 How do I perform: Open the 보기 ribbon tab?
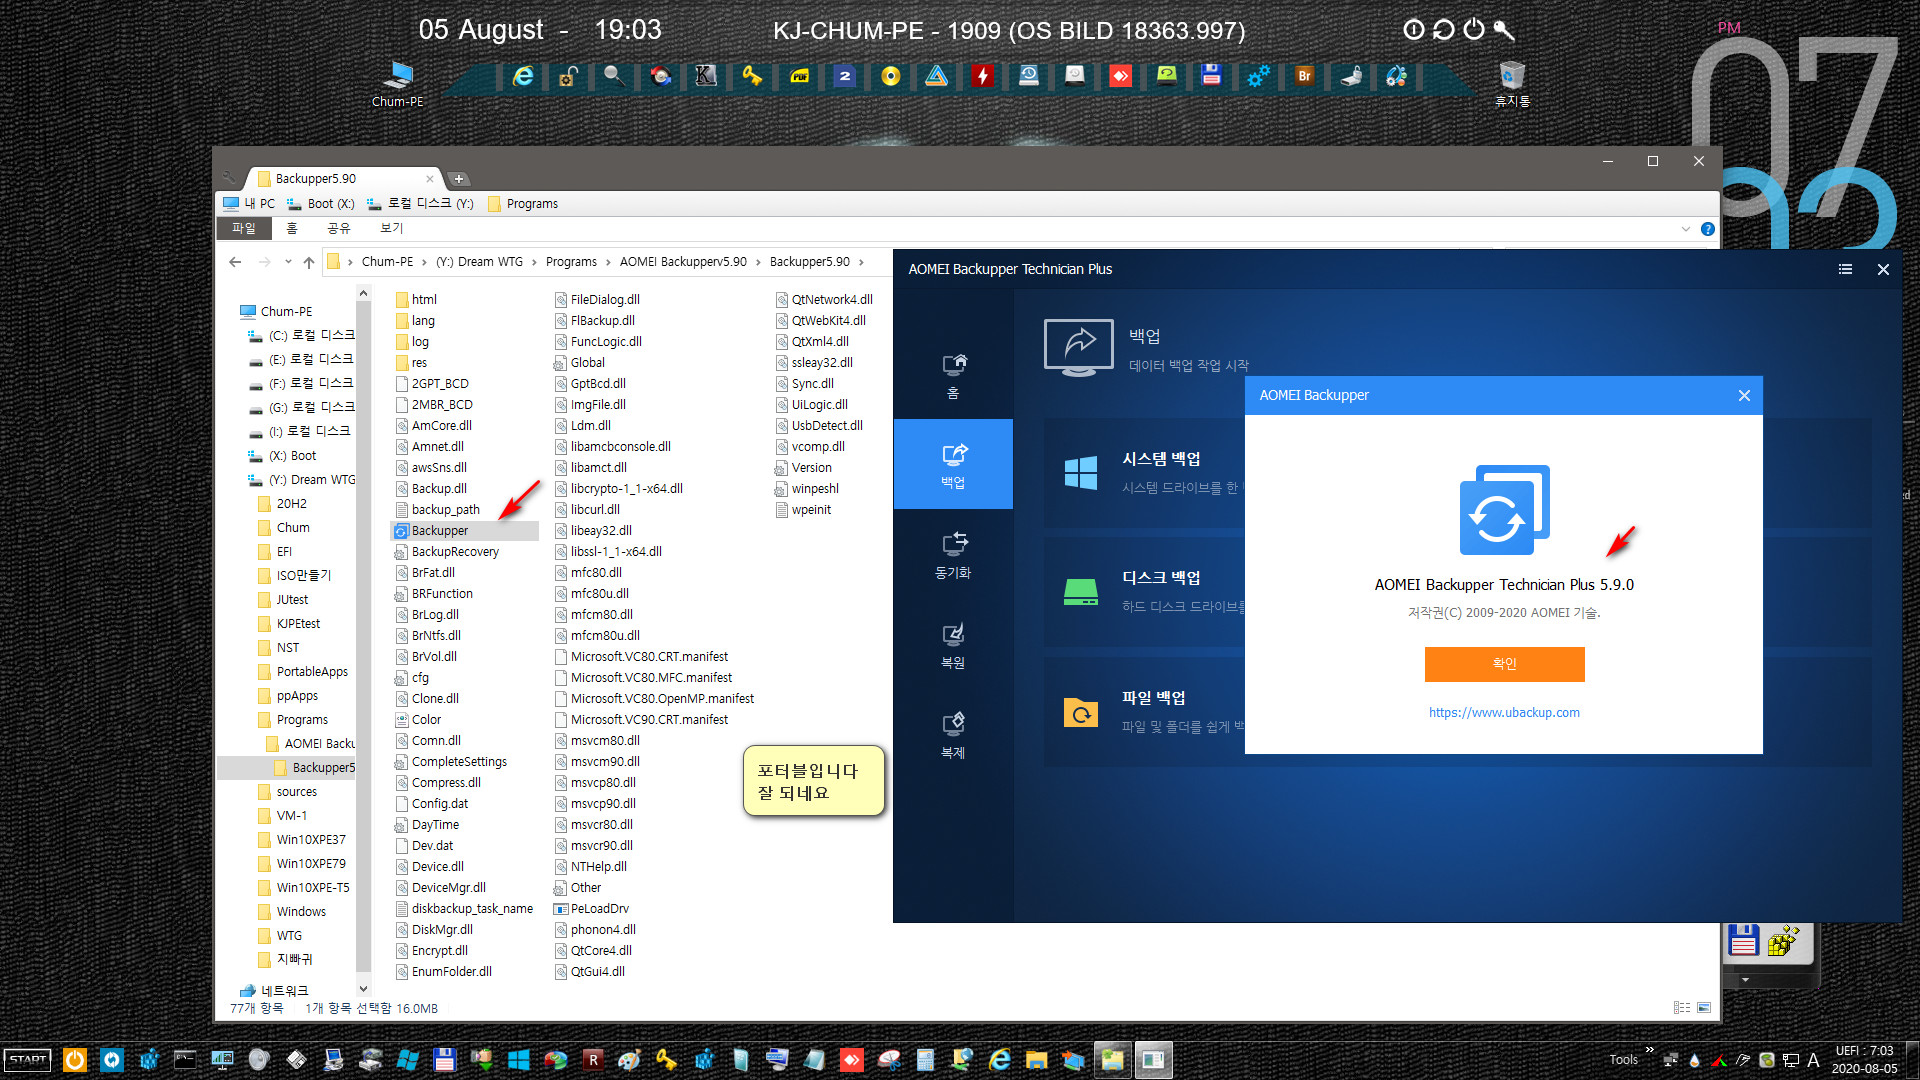pyautogui.click(x=392, y=229)
